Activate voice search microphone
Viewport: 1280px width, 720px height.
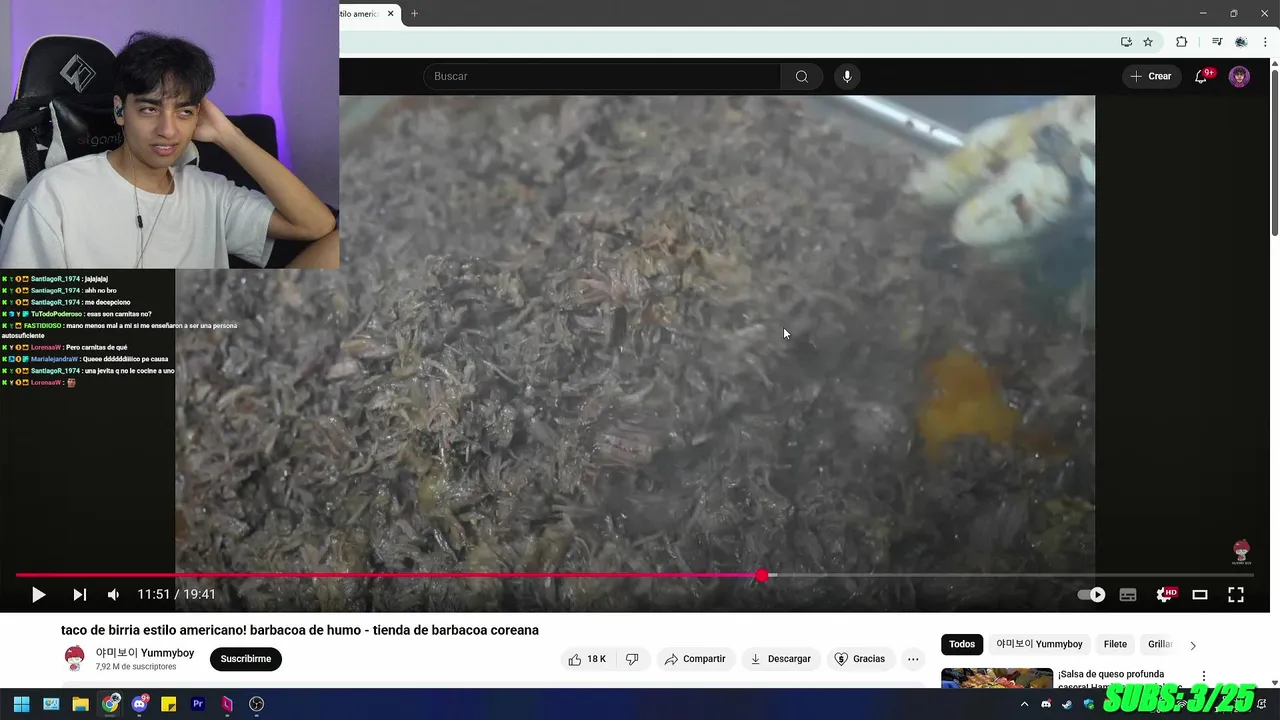(x=847, y=77)
